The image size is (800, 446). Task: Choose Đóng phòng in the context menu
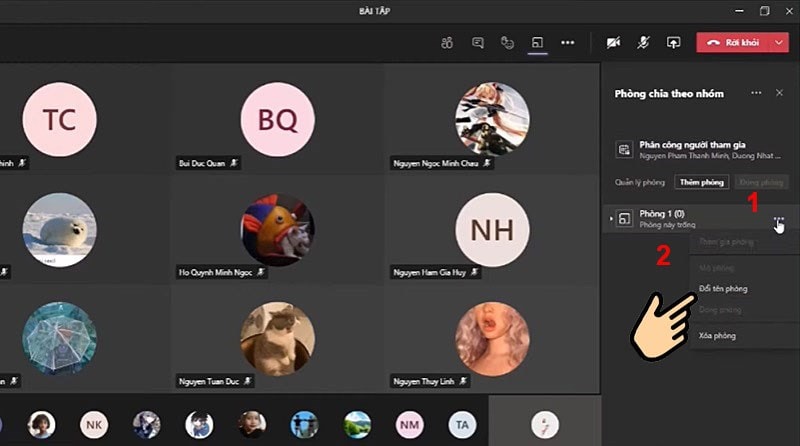pos(720,310)
